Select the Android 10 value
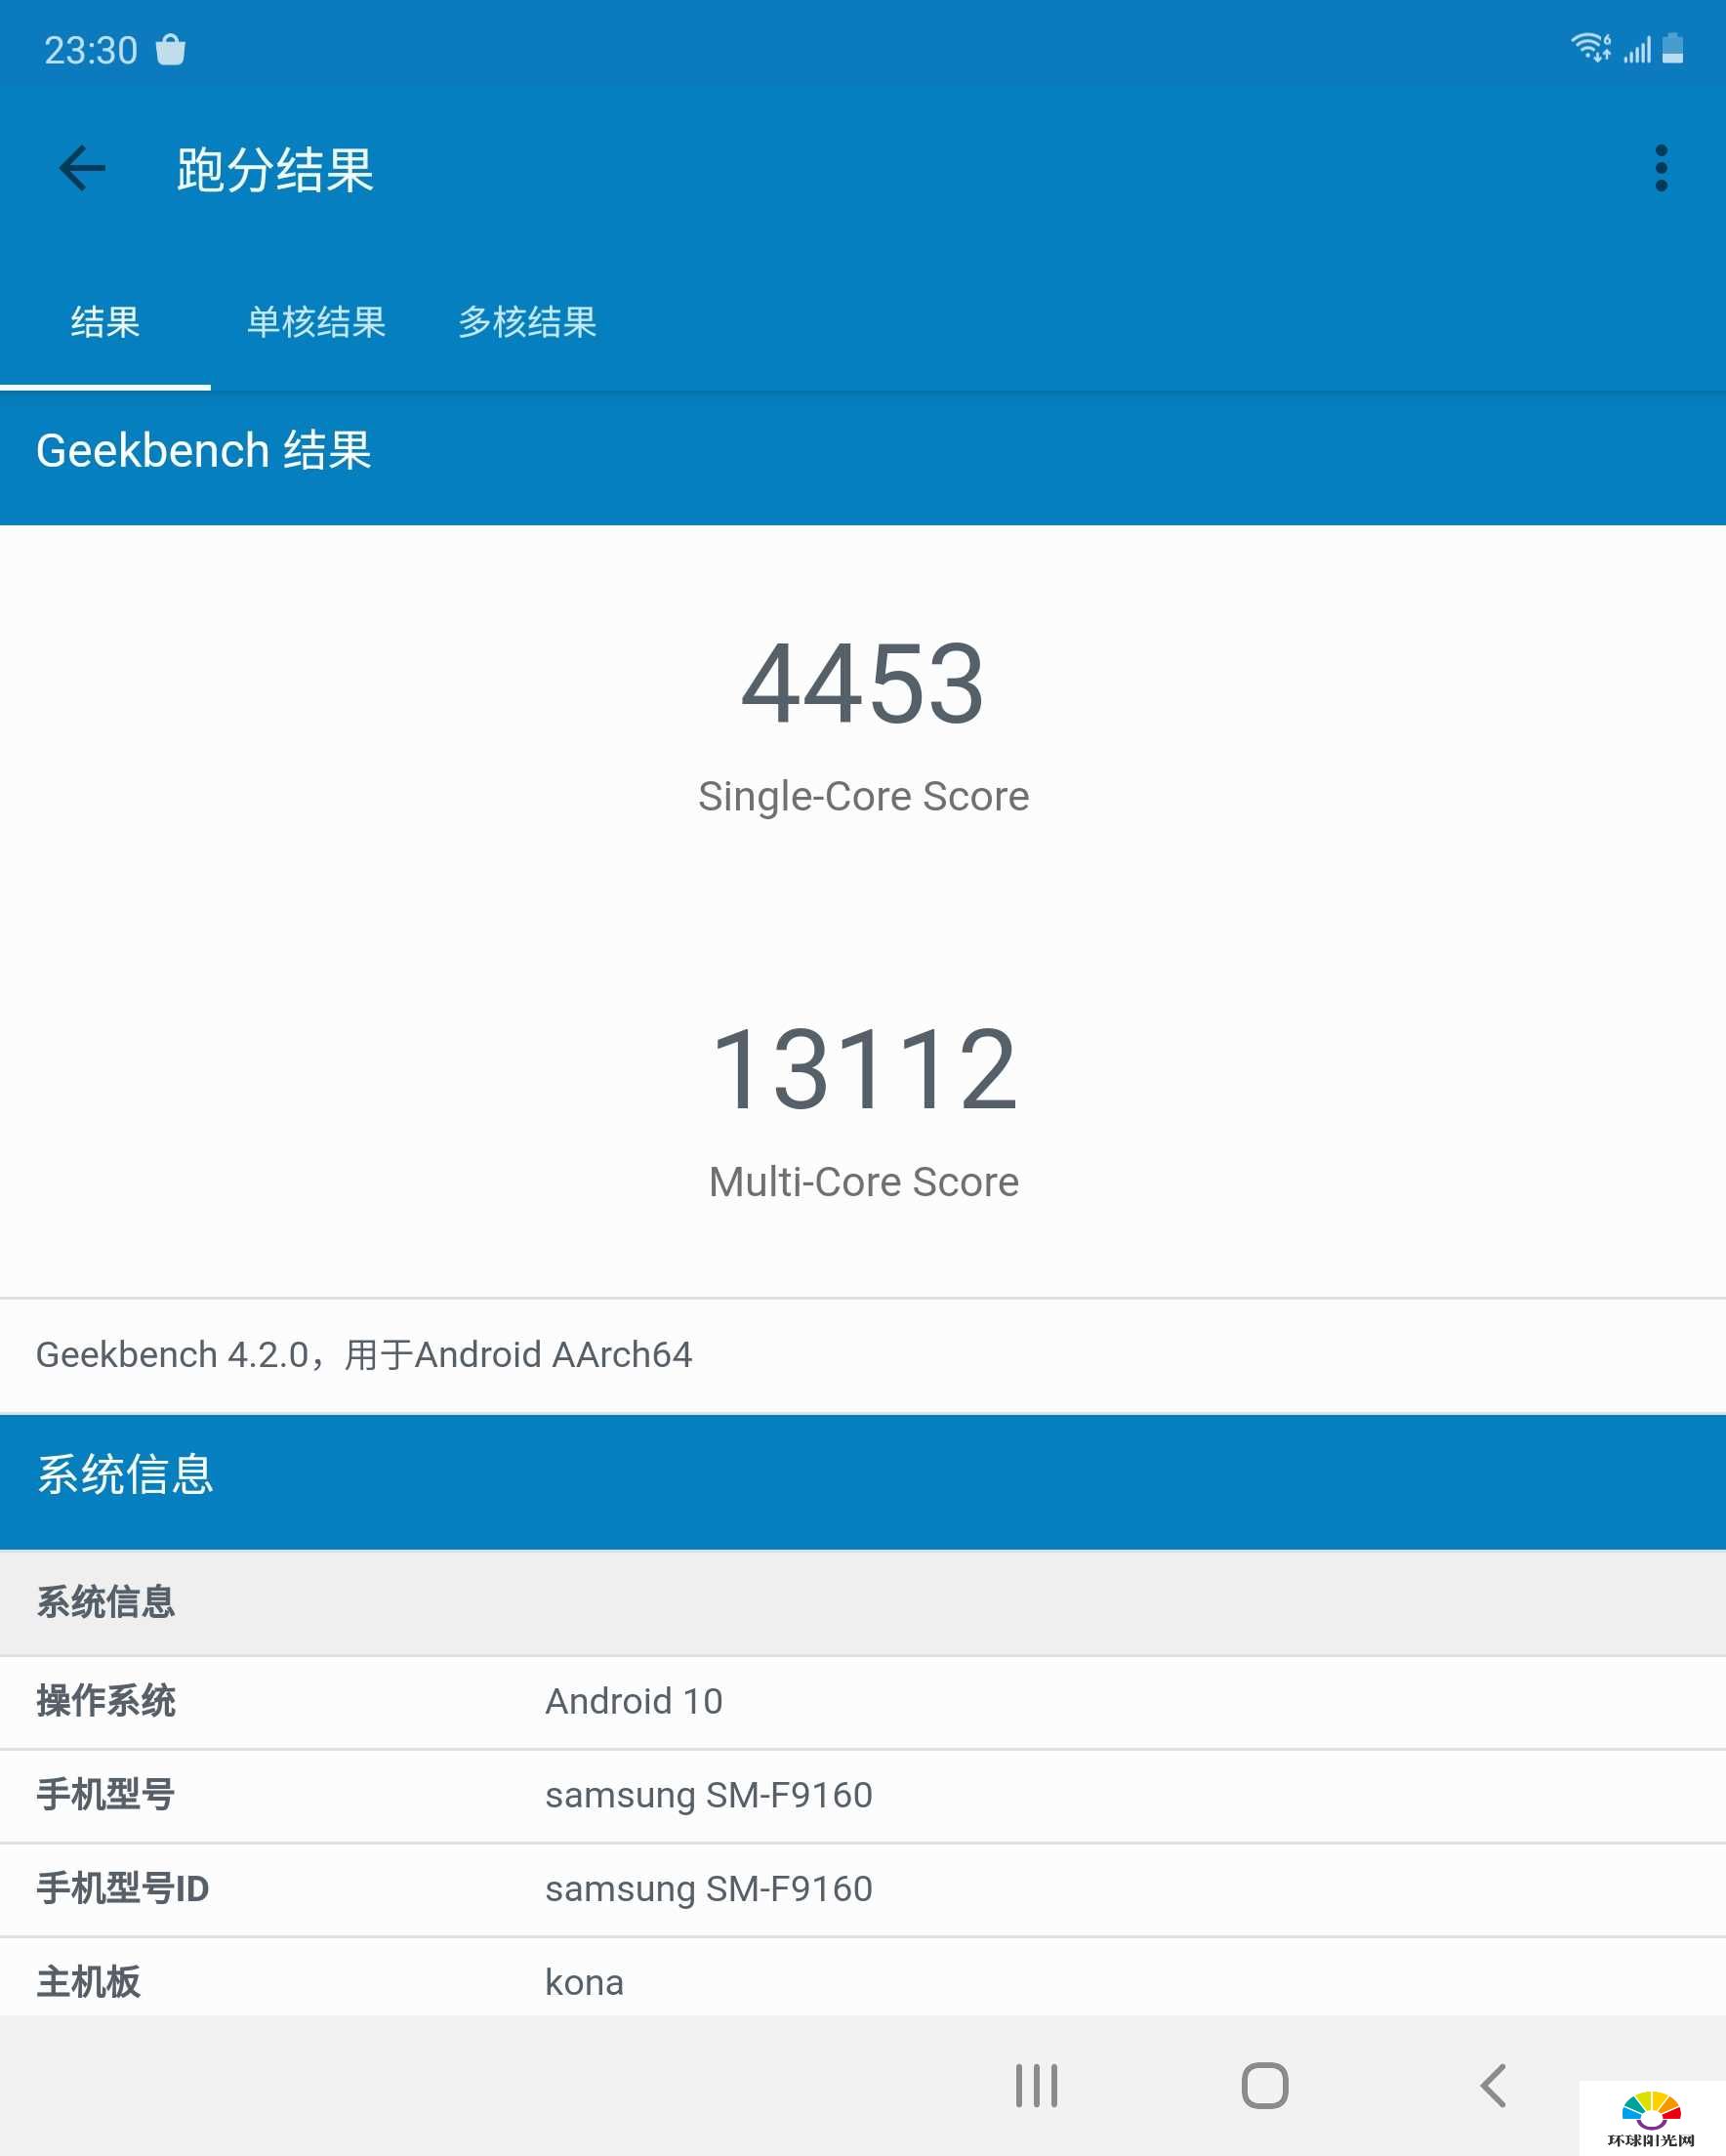The width and height of the screenshot is (1726, 2156). click(x=634, y=1701)
